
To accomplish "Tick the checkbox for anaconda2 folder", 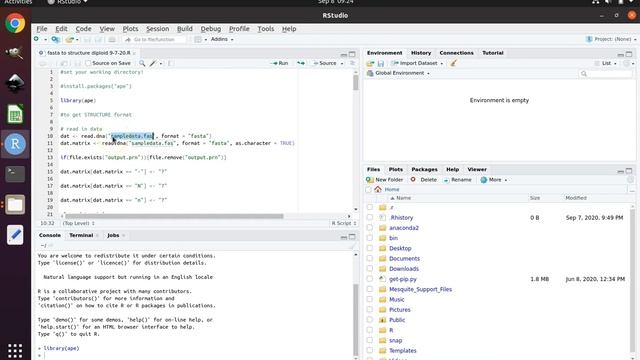I will 370,228.
